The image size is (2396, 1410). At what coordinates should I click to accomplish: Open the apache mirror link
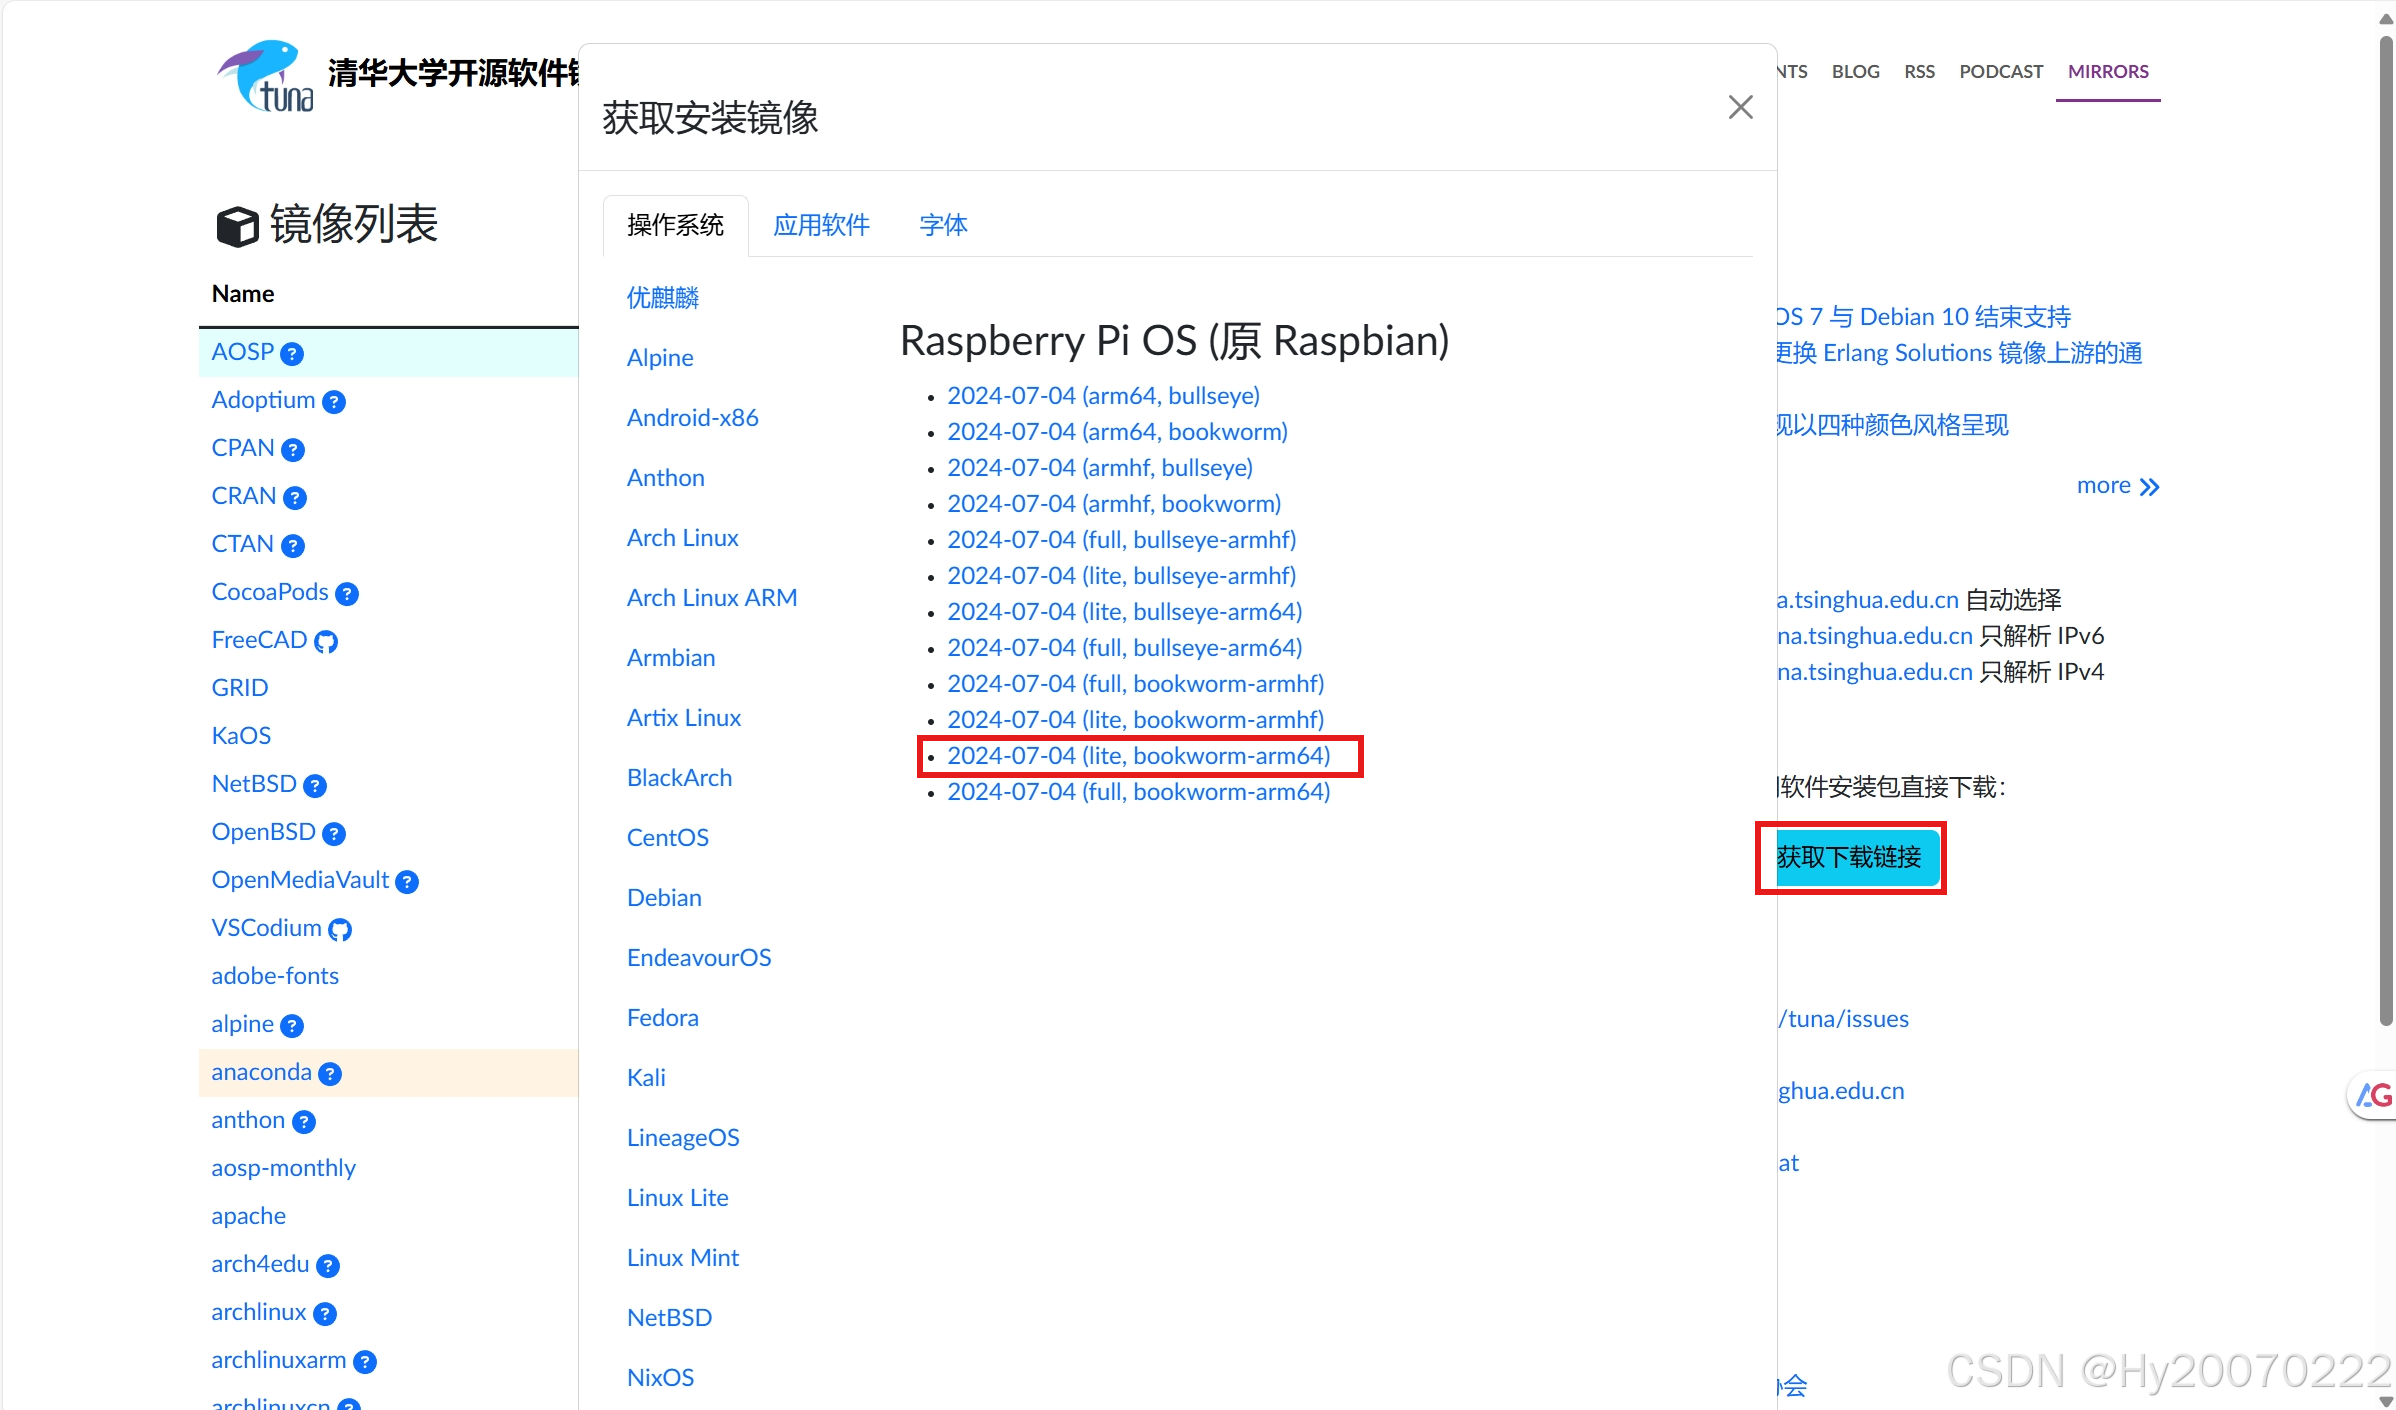[248, 1216]
